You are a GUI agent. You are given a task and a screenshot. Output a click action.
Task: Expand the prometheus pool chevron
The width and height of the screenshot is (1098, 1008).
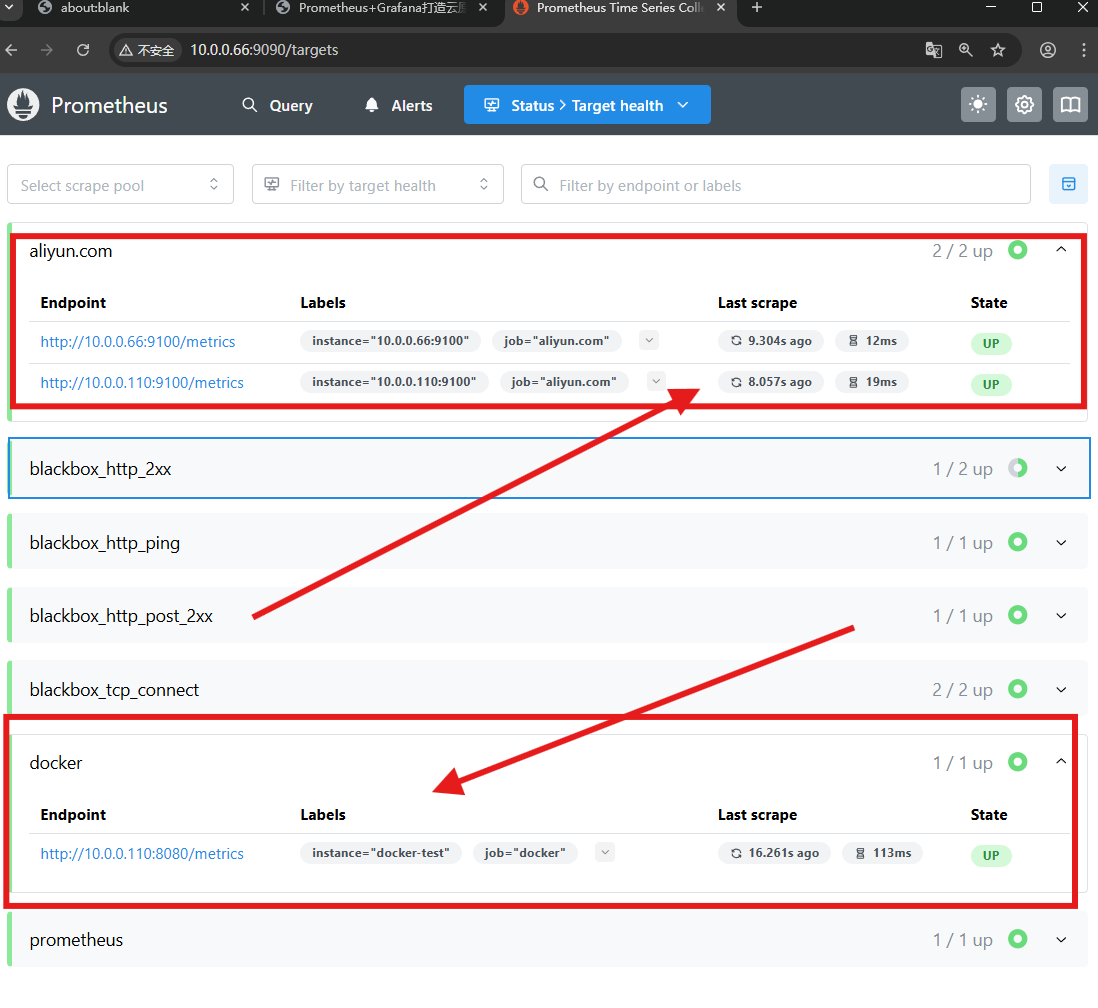[1061, 940]
